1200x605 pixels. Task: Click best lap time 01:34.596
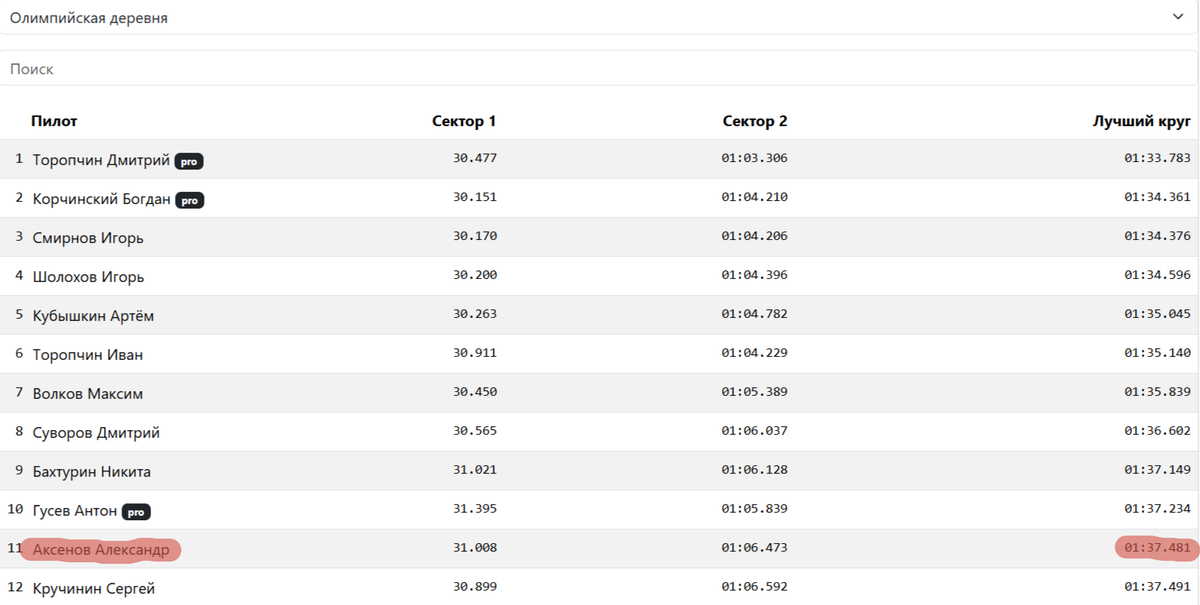pyautogui.click(x=1157, y=275)
